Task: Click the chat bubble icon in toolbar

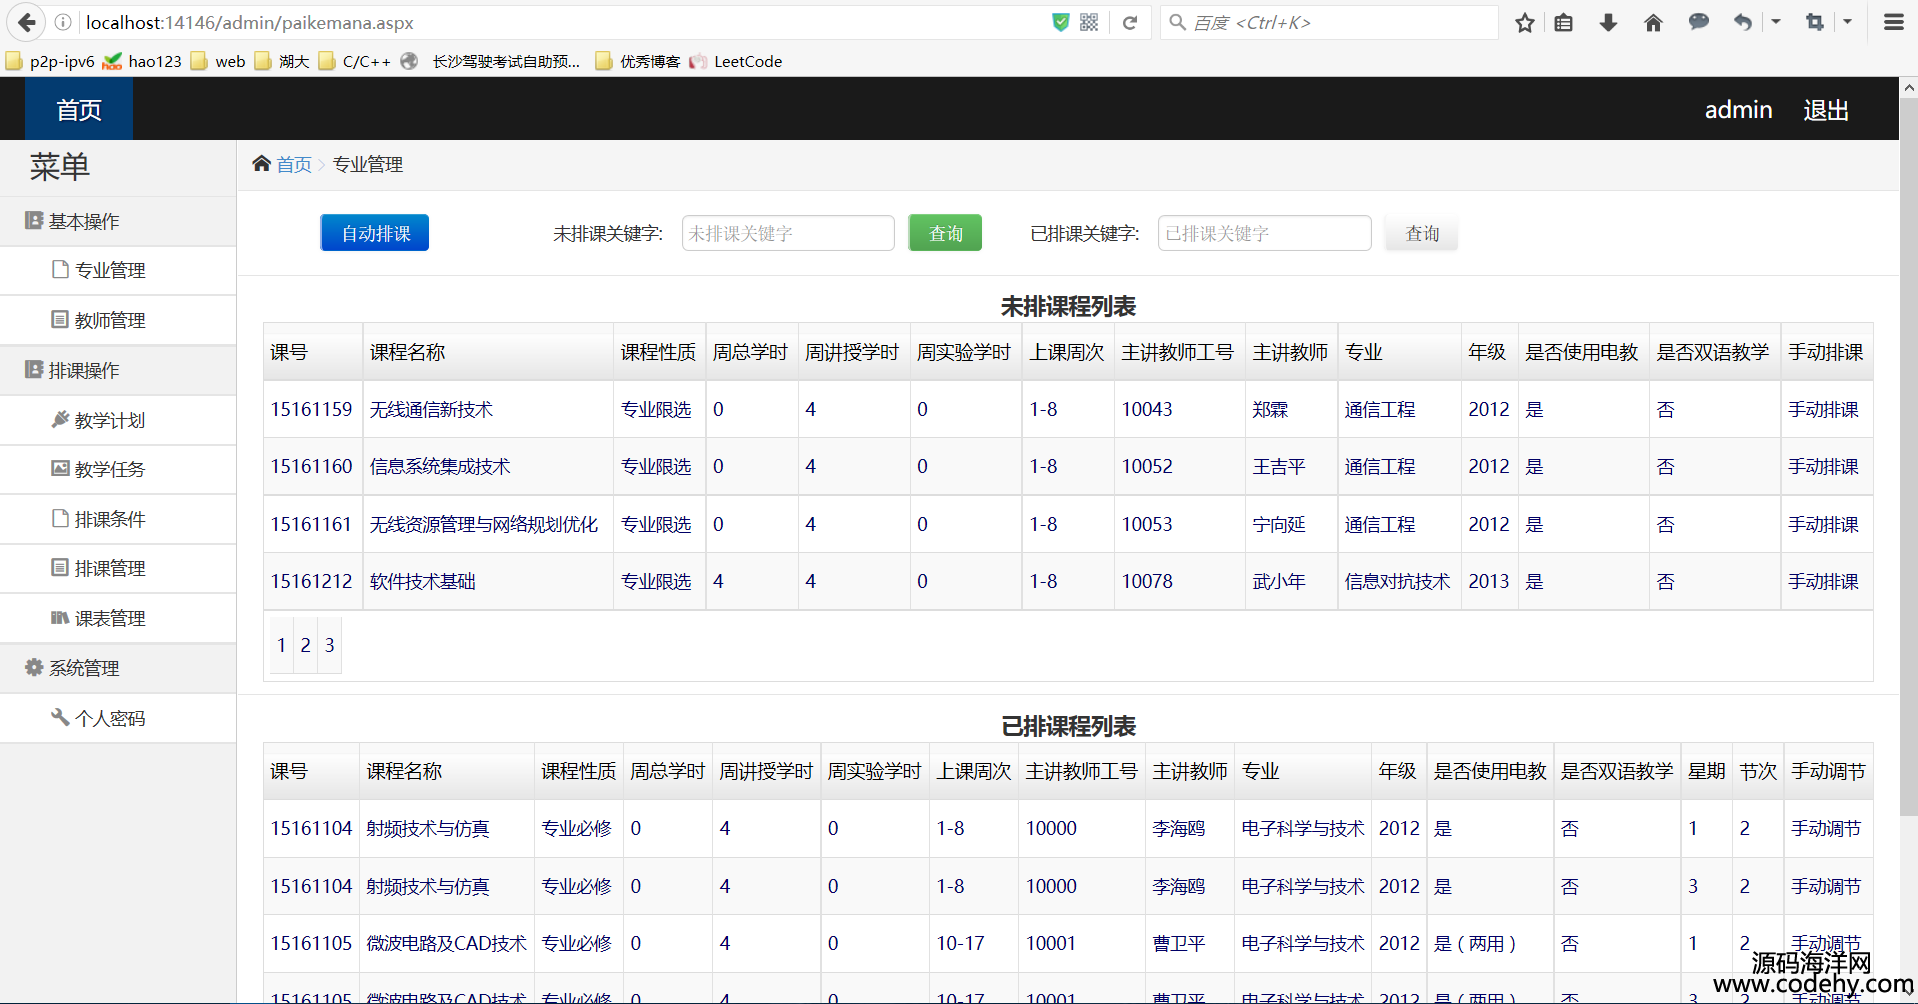Action: point(1698,22)
